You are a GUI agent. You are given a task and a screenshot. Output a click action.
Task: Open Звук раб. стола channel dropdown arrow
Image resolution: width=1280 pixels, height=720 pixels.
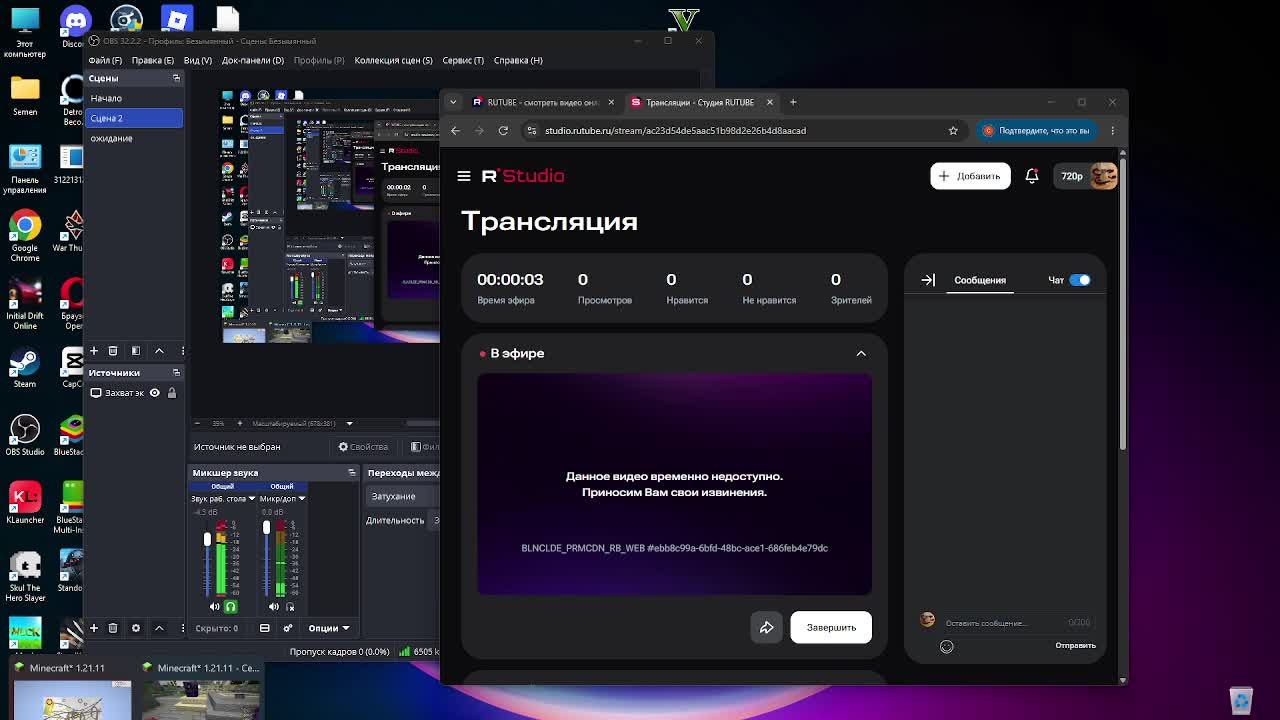(x=250, y=498)
